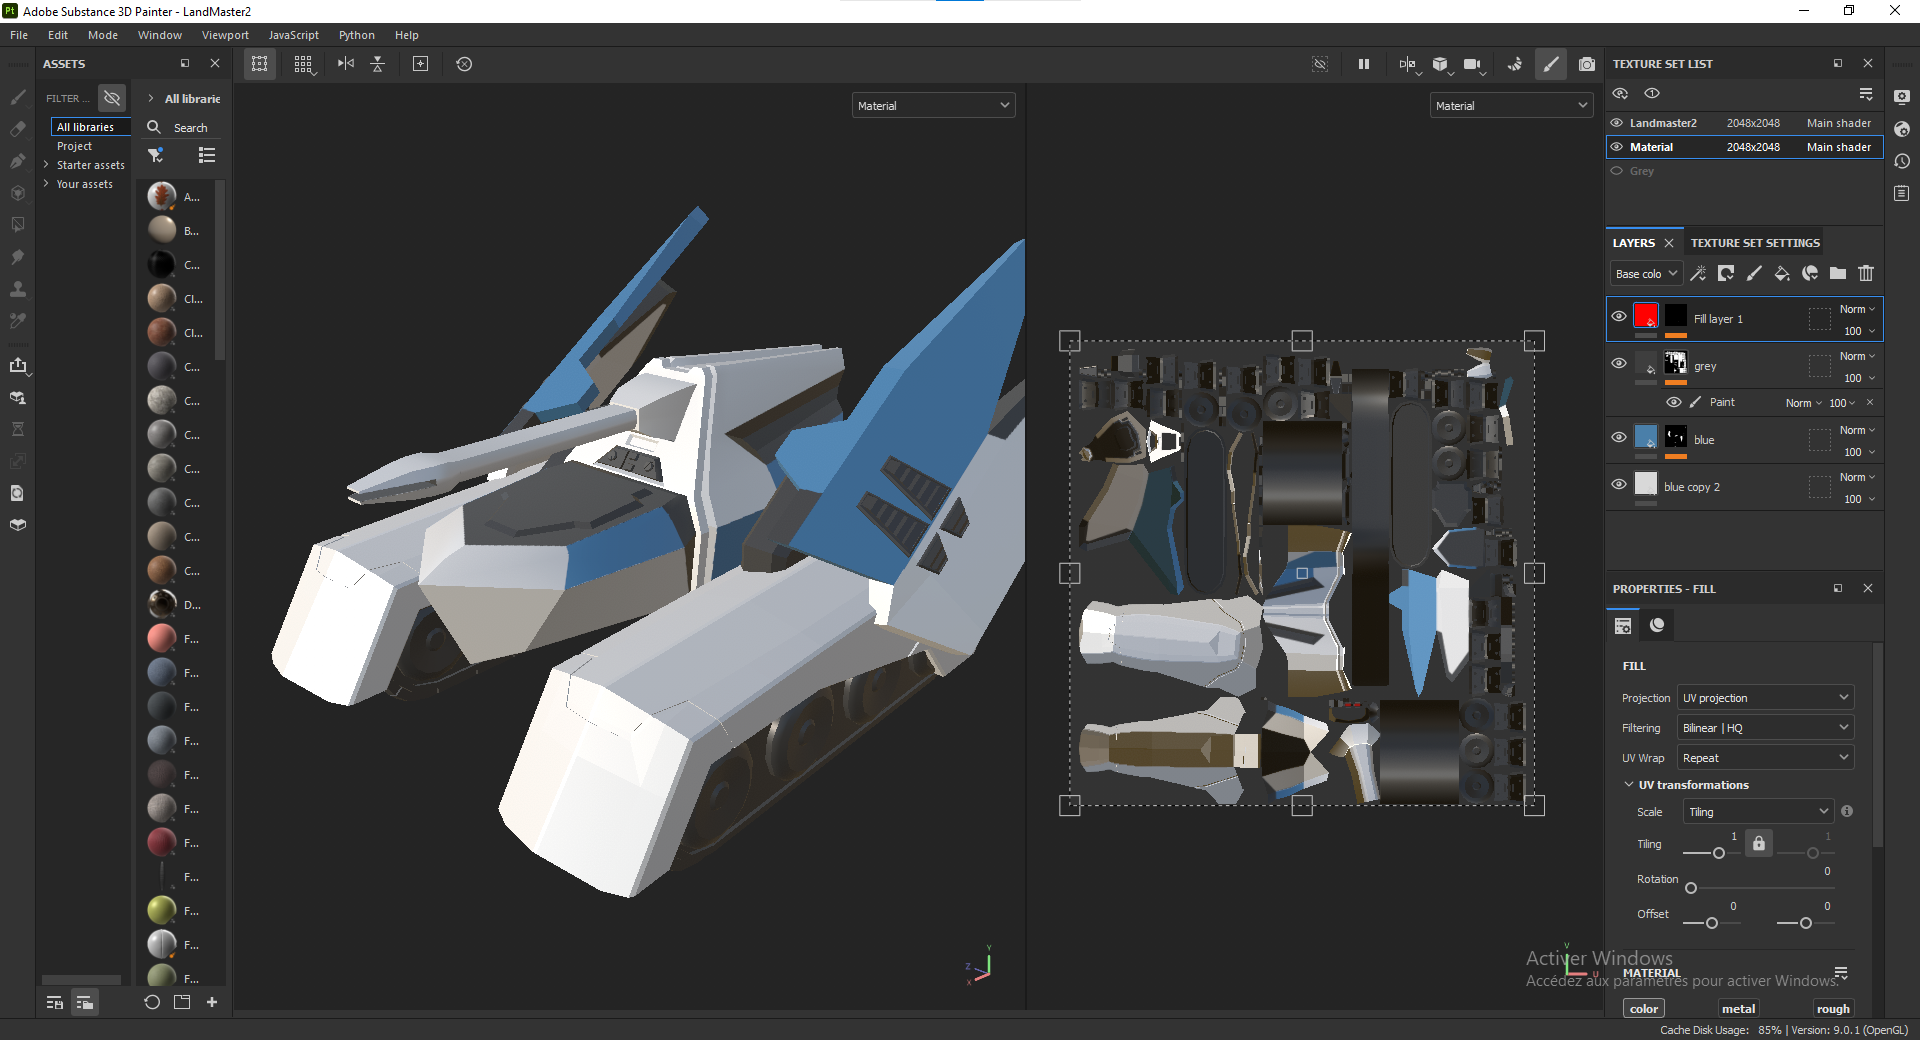Screen dimensions: 1920x1040
Task: Switch to Texture Set Settings tab
Action: point(1755,243)
